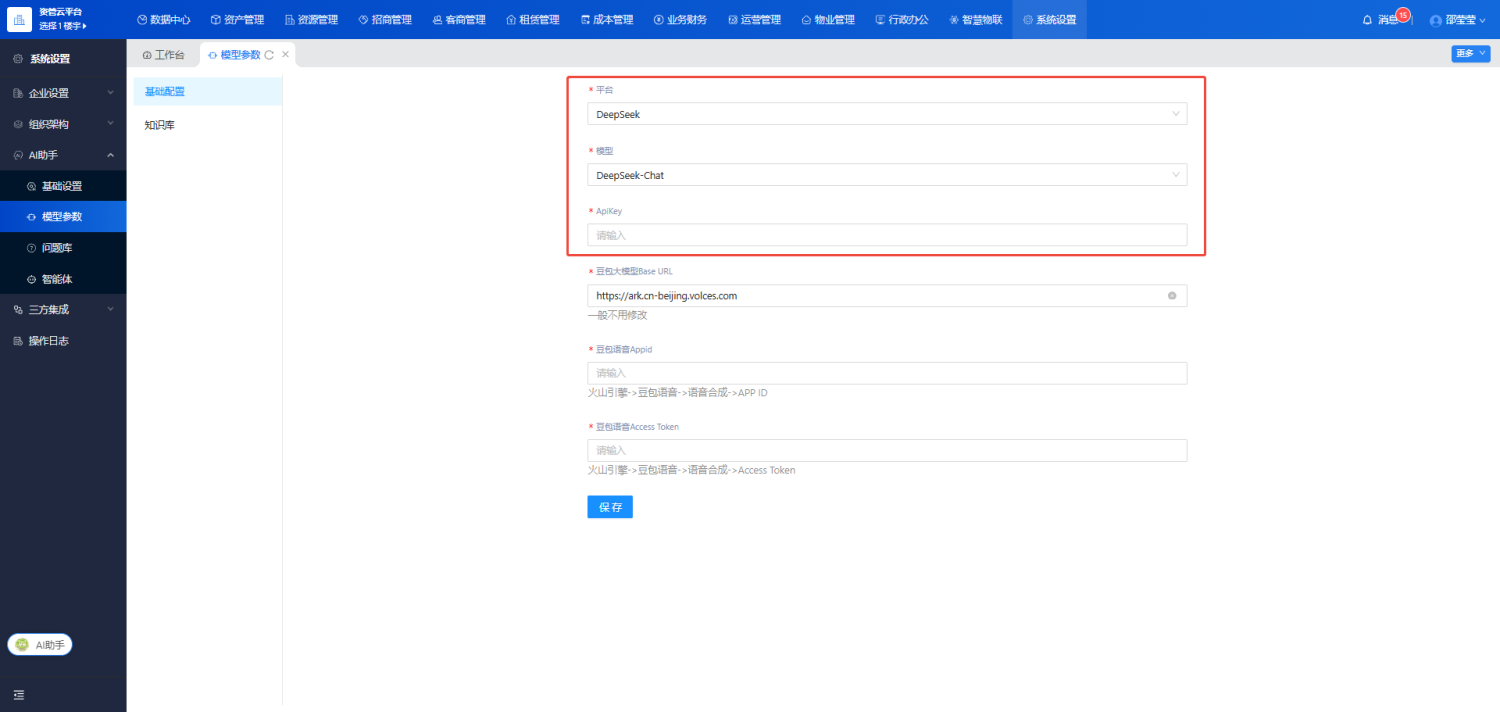Click the platform logo icon

coord(20,19)
